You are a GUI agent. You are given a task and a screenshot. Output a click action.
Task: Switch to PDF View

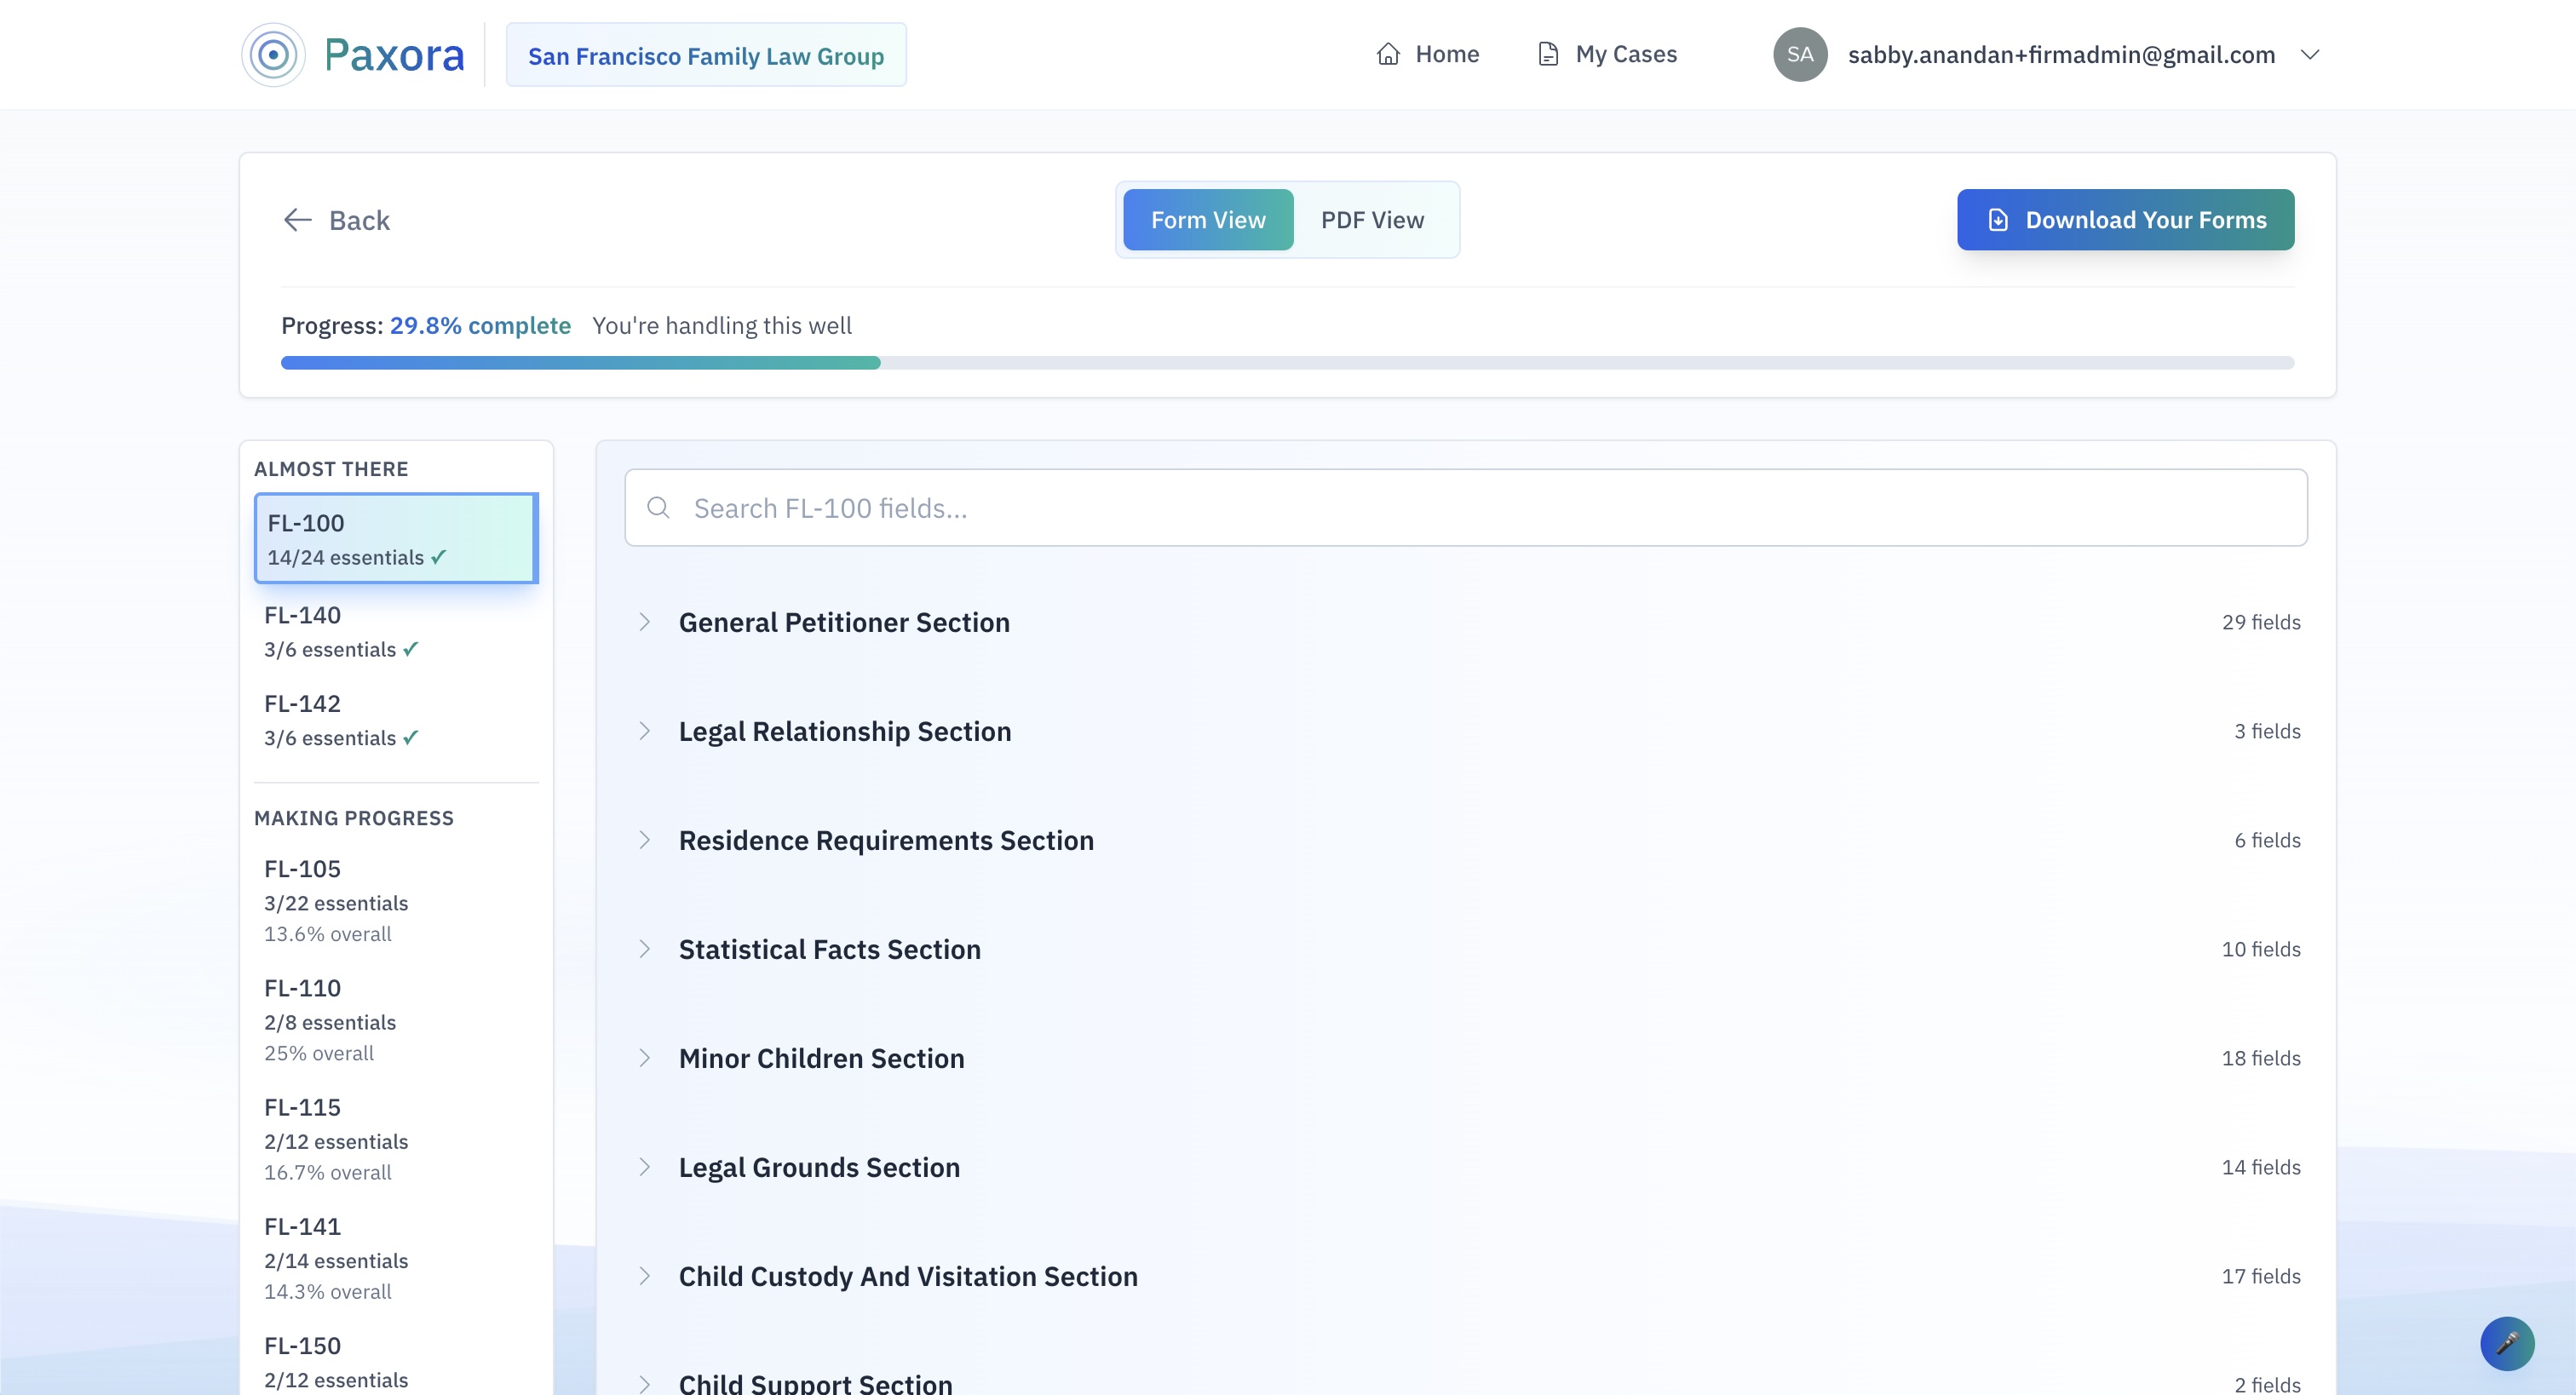[1372, 220]
